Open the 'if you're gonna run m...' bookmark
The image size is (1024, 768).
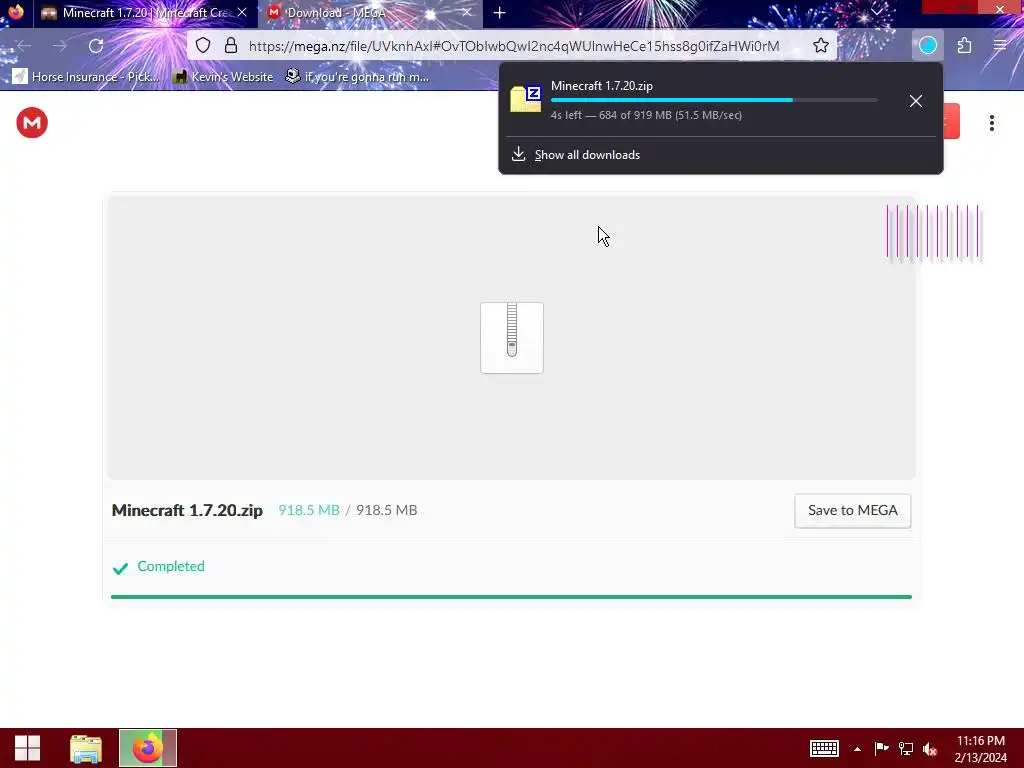click(358, 77)
